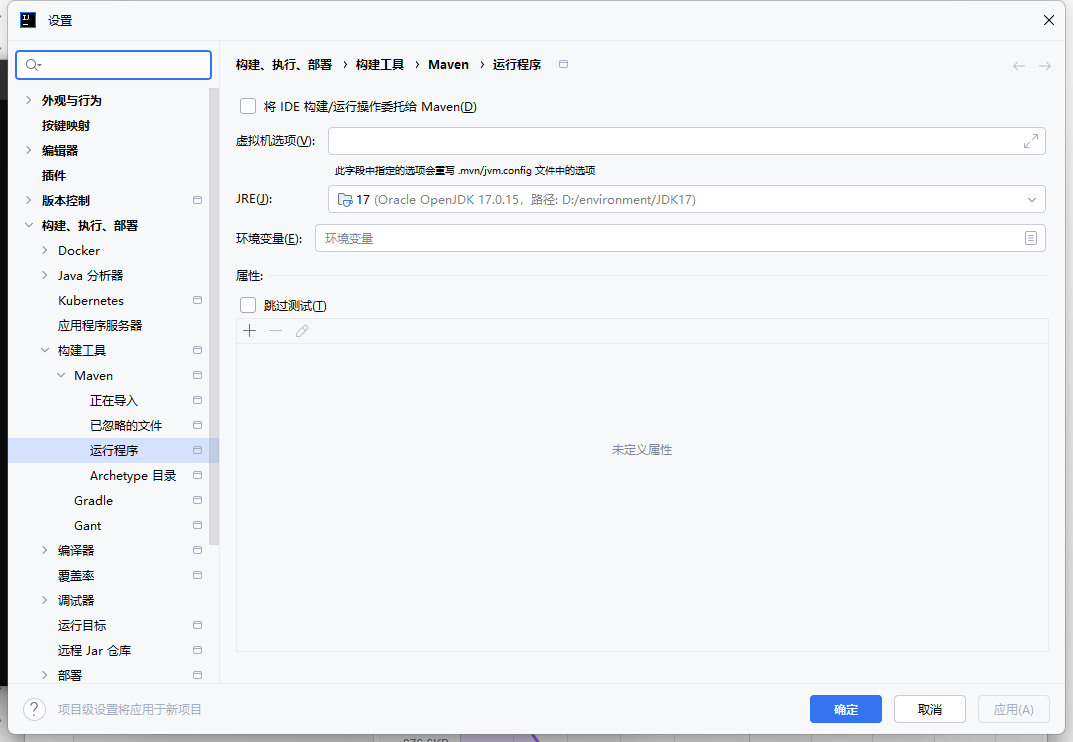Expand the VM options field editor

[1031, 142]
